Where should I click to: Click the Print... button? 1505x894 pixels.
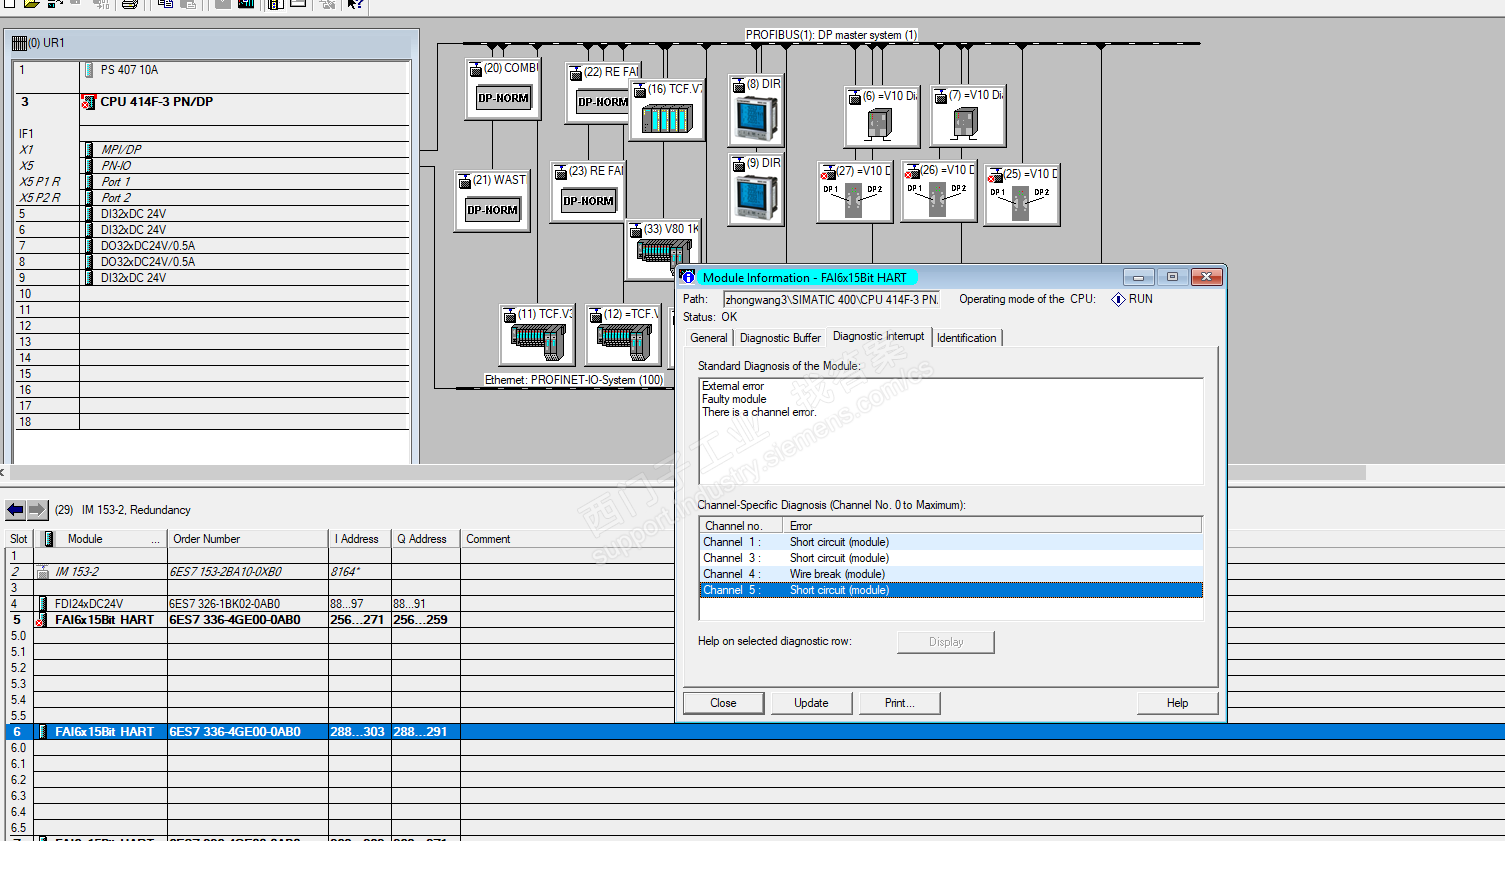pos(900,703)
